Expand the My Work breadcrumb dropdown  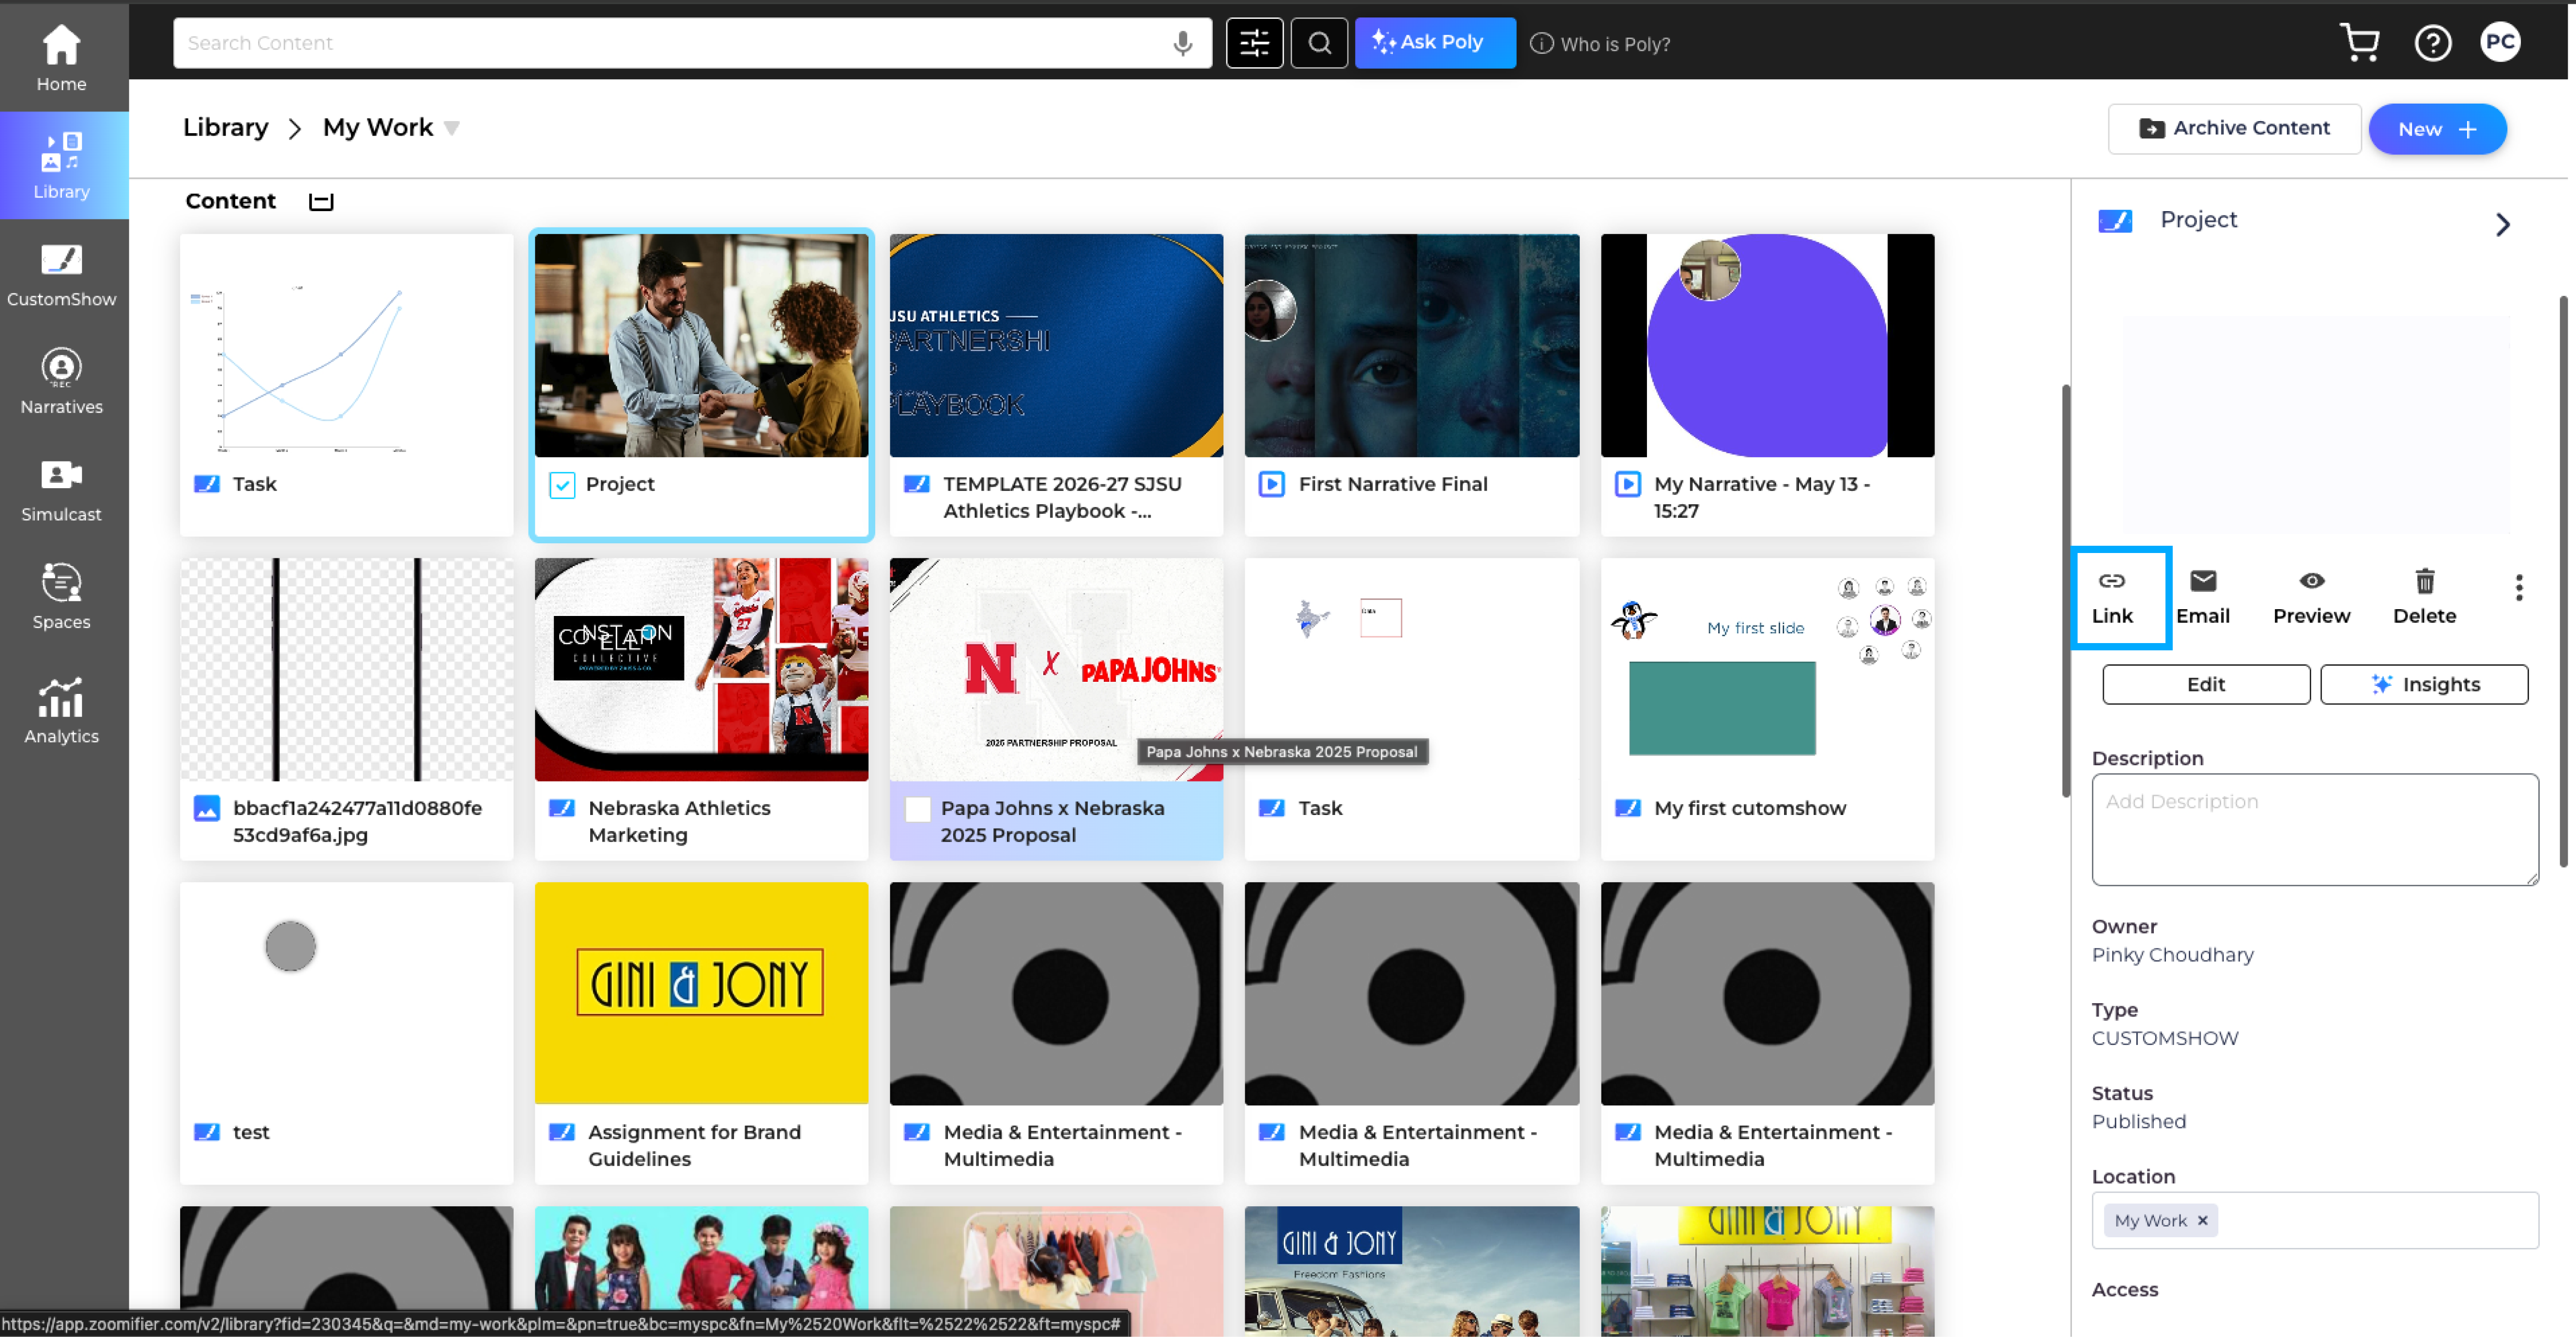pyautogui.click(x=452, y=129)
